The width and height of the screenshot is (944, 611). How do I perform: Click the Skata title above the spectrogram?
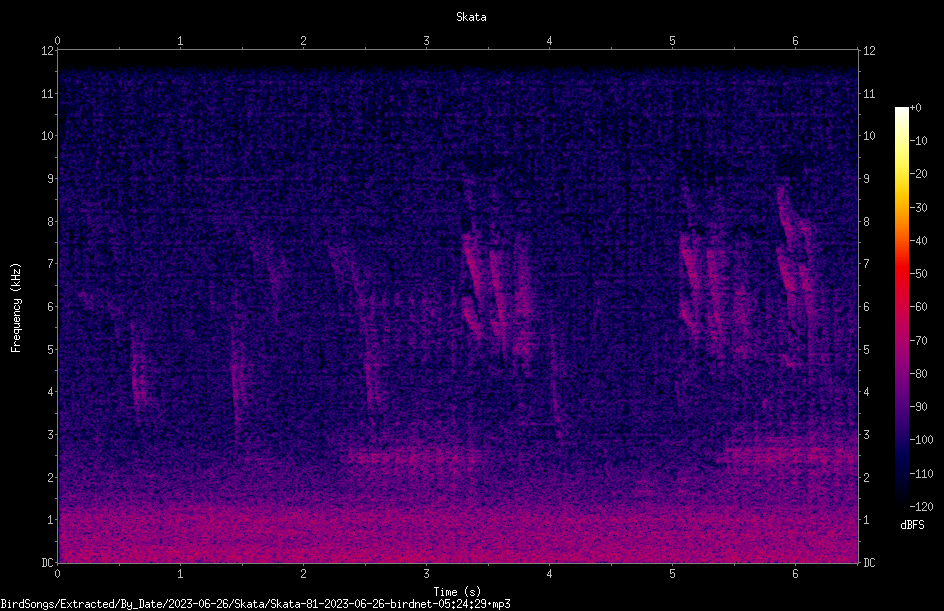pyautogui.click(x=471, y=17)
